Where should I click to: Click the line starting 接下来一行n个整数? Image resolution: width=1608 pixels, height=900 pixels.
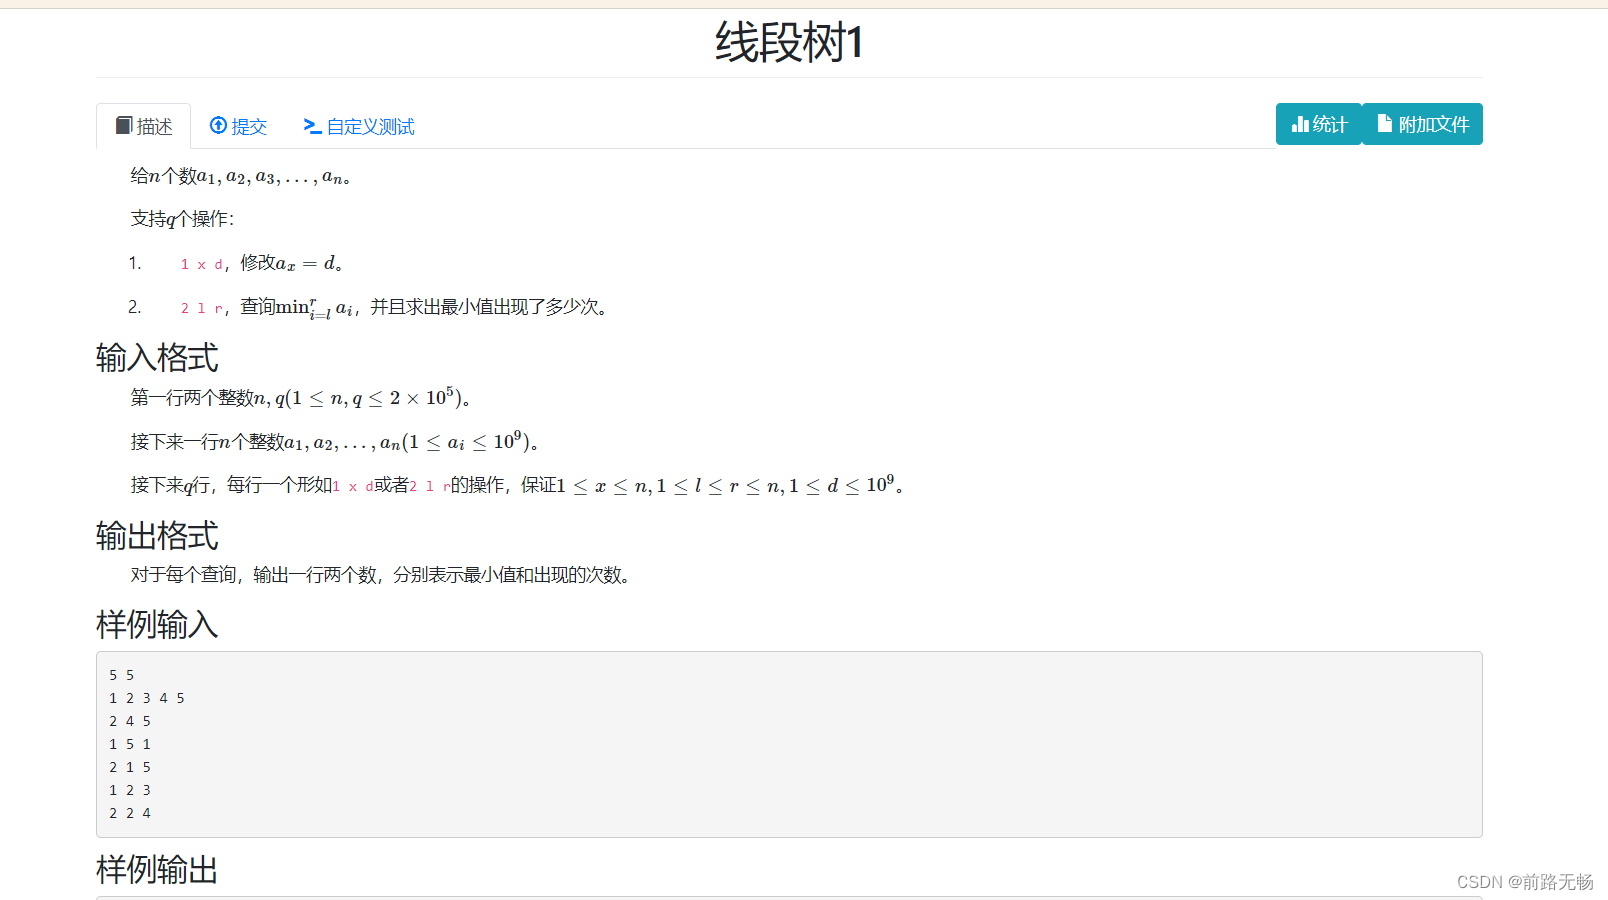(x=334, y=441)
